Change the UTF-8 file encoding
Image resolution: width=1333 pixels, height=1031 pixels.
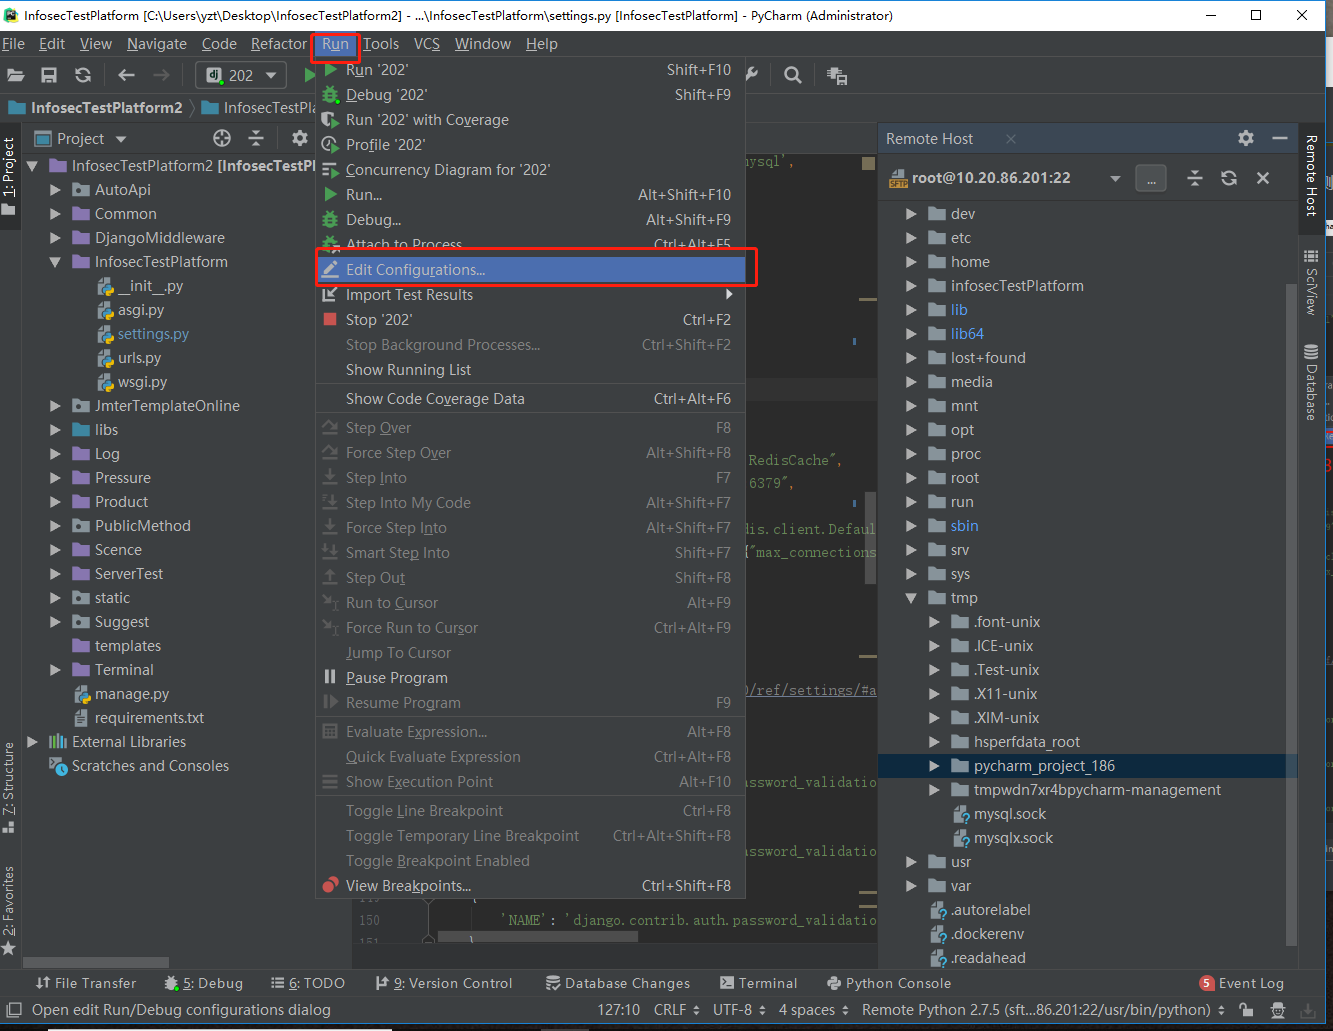pos(739,1010)
